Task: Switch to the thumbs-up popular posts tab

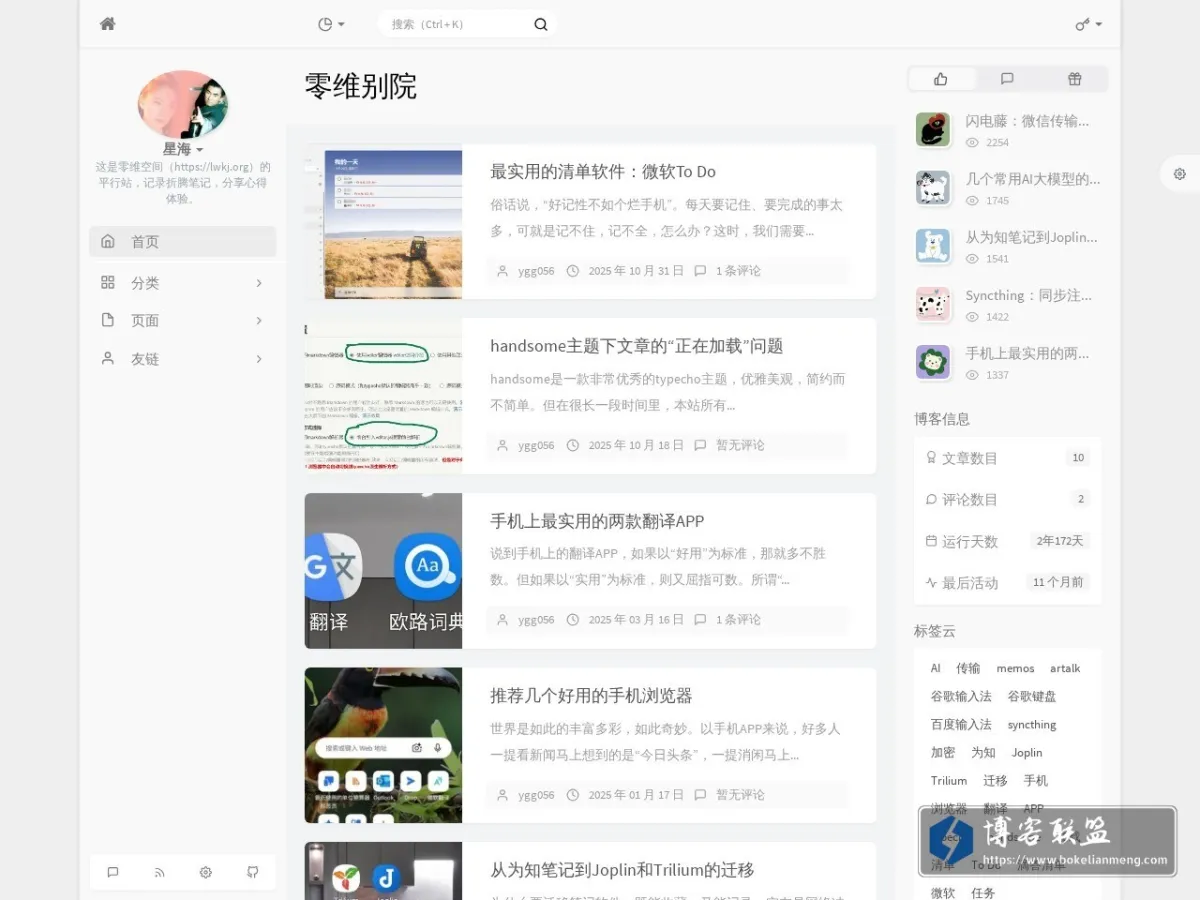Action: tap(941, 79)
